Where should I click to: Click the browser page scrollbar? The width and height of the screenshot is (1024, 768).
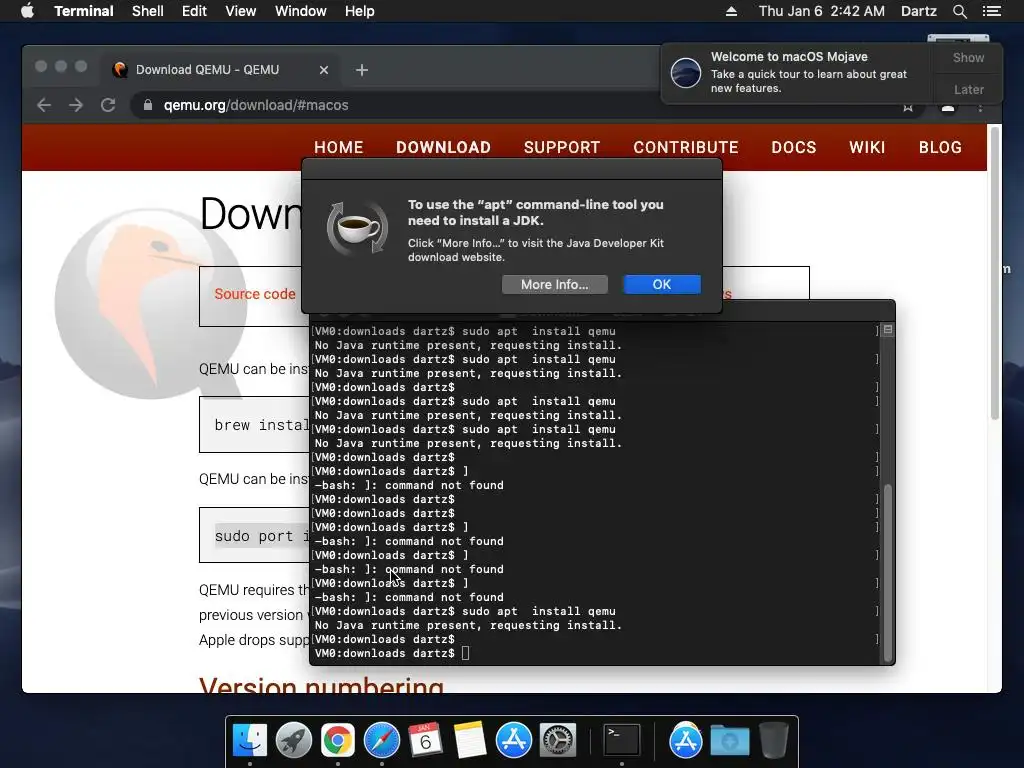(x=995, y=274)
